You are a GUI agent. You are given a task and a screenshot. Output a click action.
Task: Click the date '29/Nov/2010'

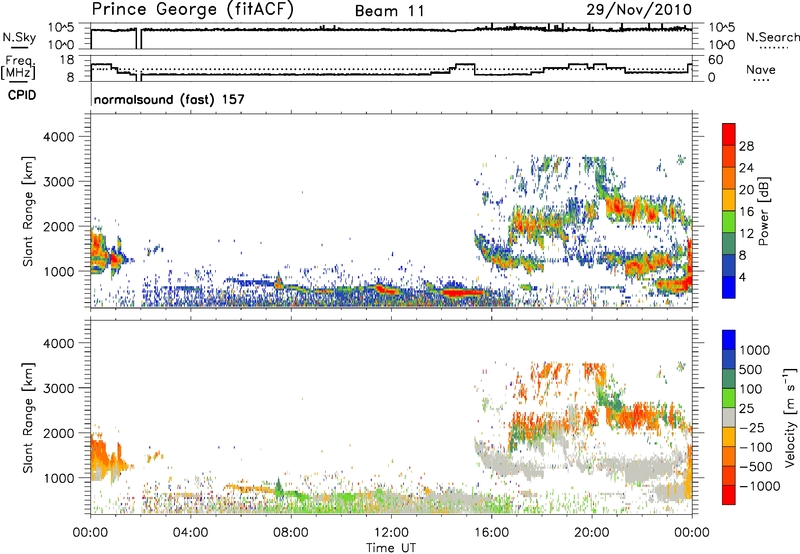(639, 10)
